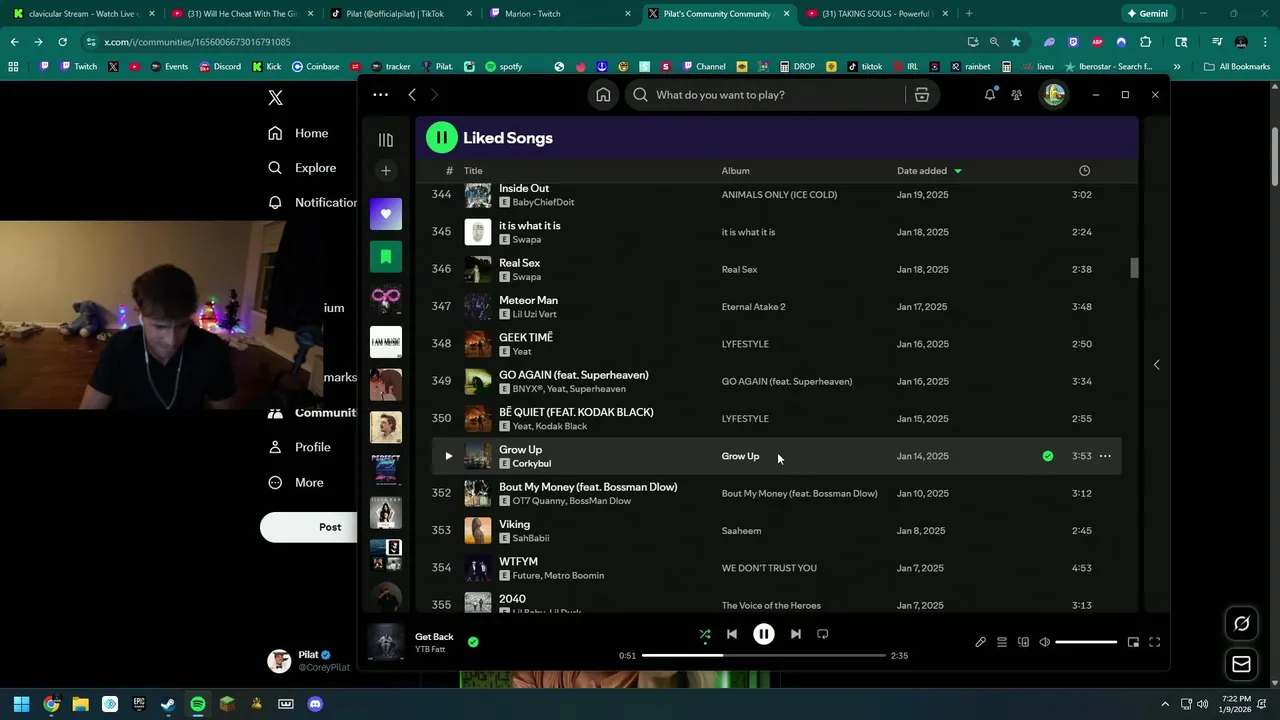Adjust the Spotify volume slider

tap(1086, 642)
